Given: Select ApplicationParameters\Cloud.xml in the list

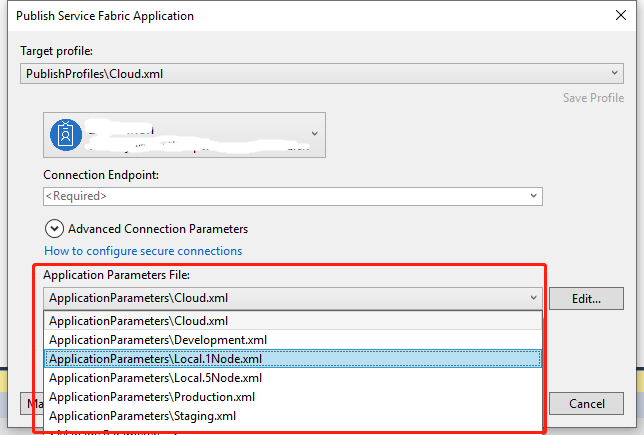Looking at the screenshot, I should click(x=292, y=321).
